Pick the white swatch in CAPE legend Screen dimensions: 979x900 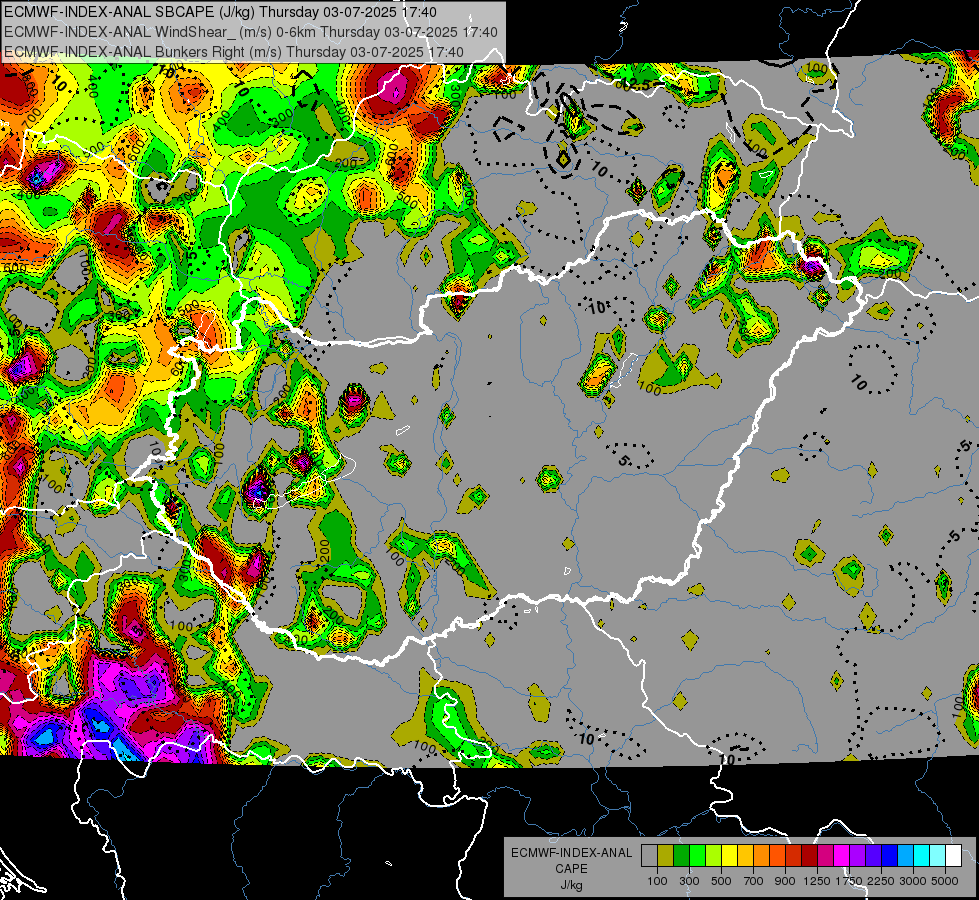pos(953,855)
